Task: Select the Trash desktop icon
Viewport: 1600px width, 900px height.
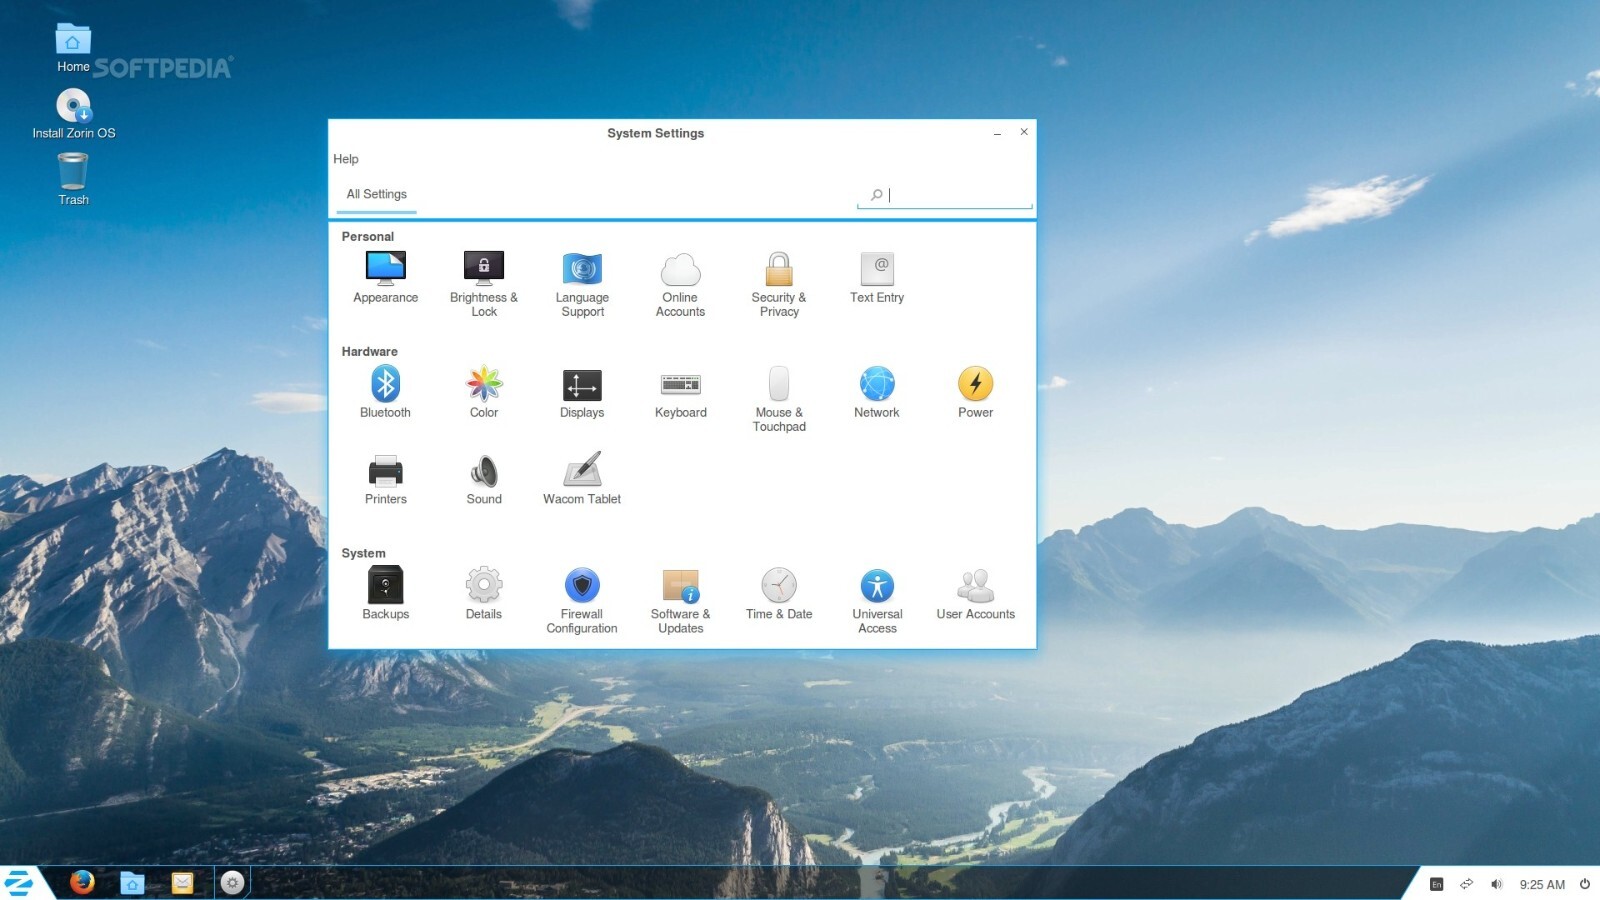Action: click(x=73, y=179)
